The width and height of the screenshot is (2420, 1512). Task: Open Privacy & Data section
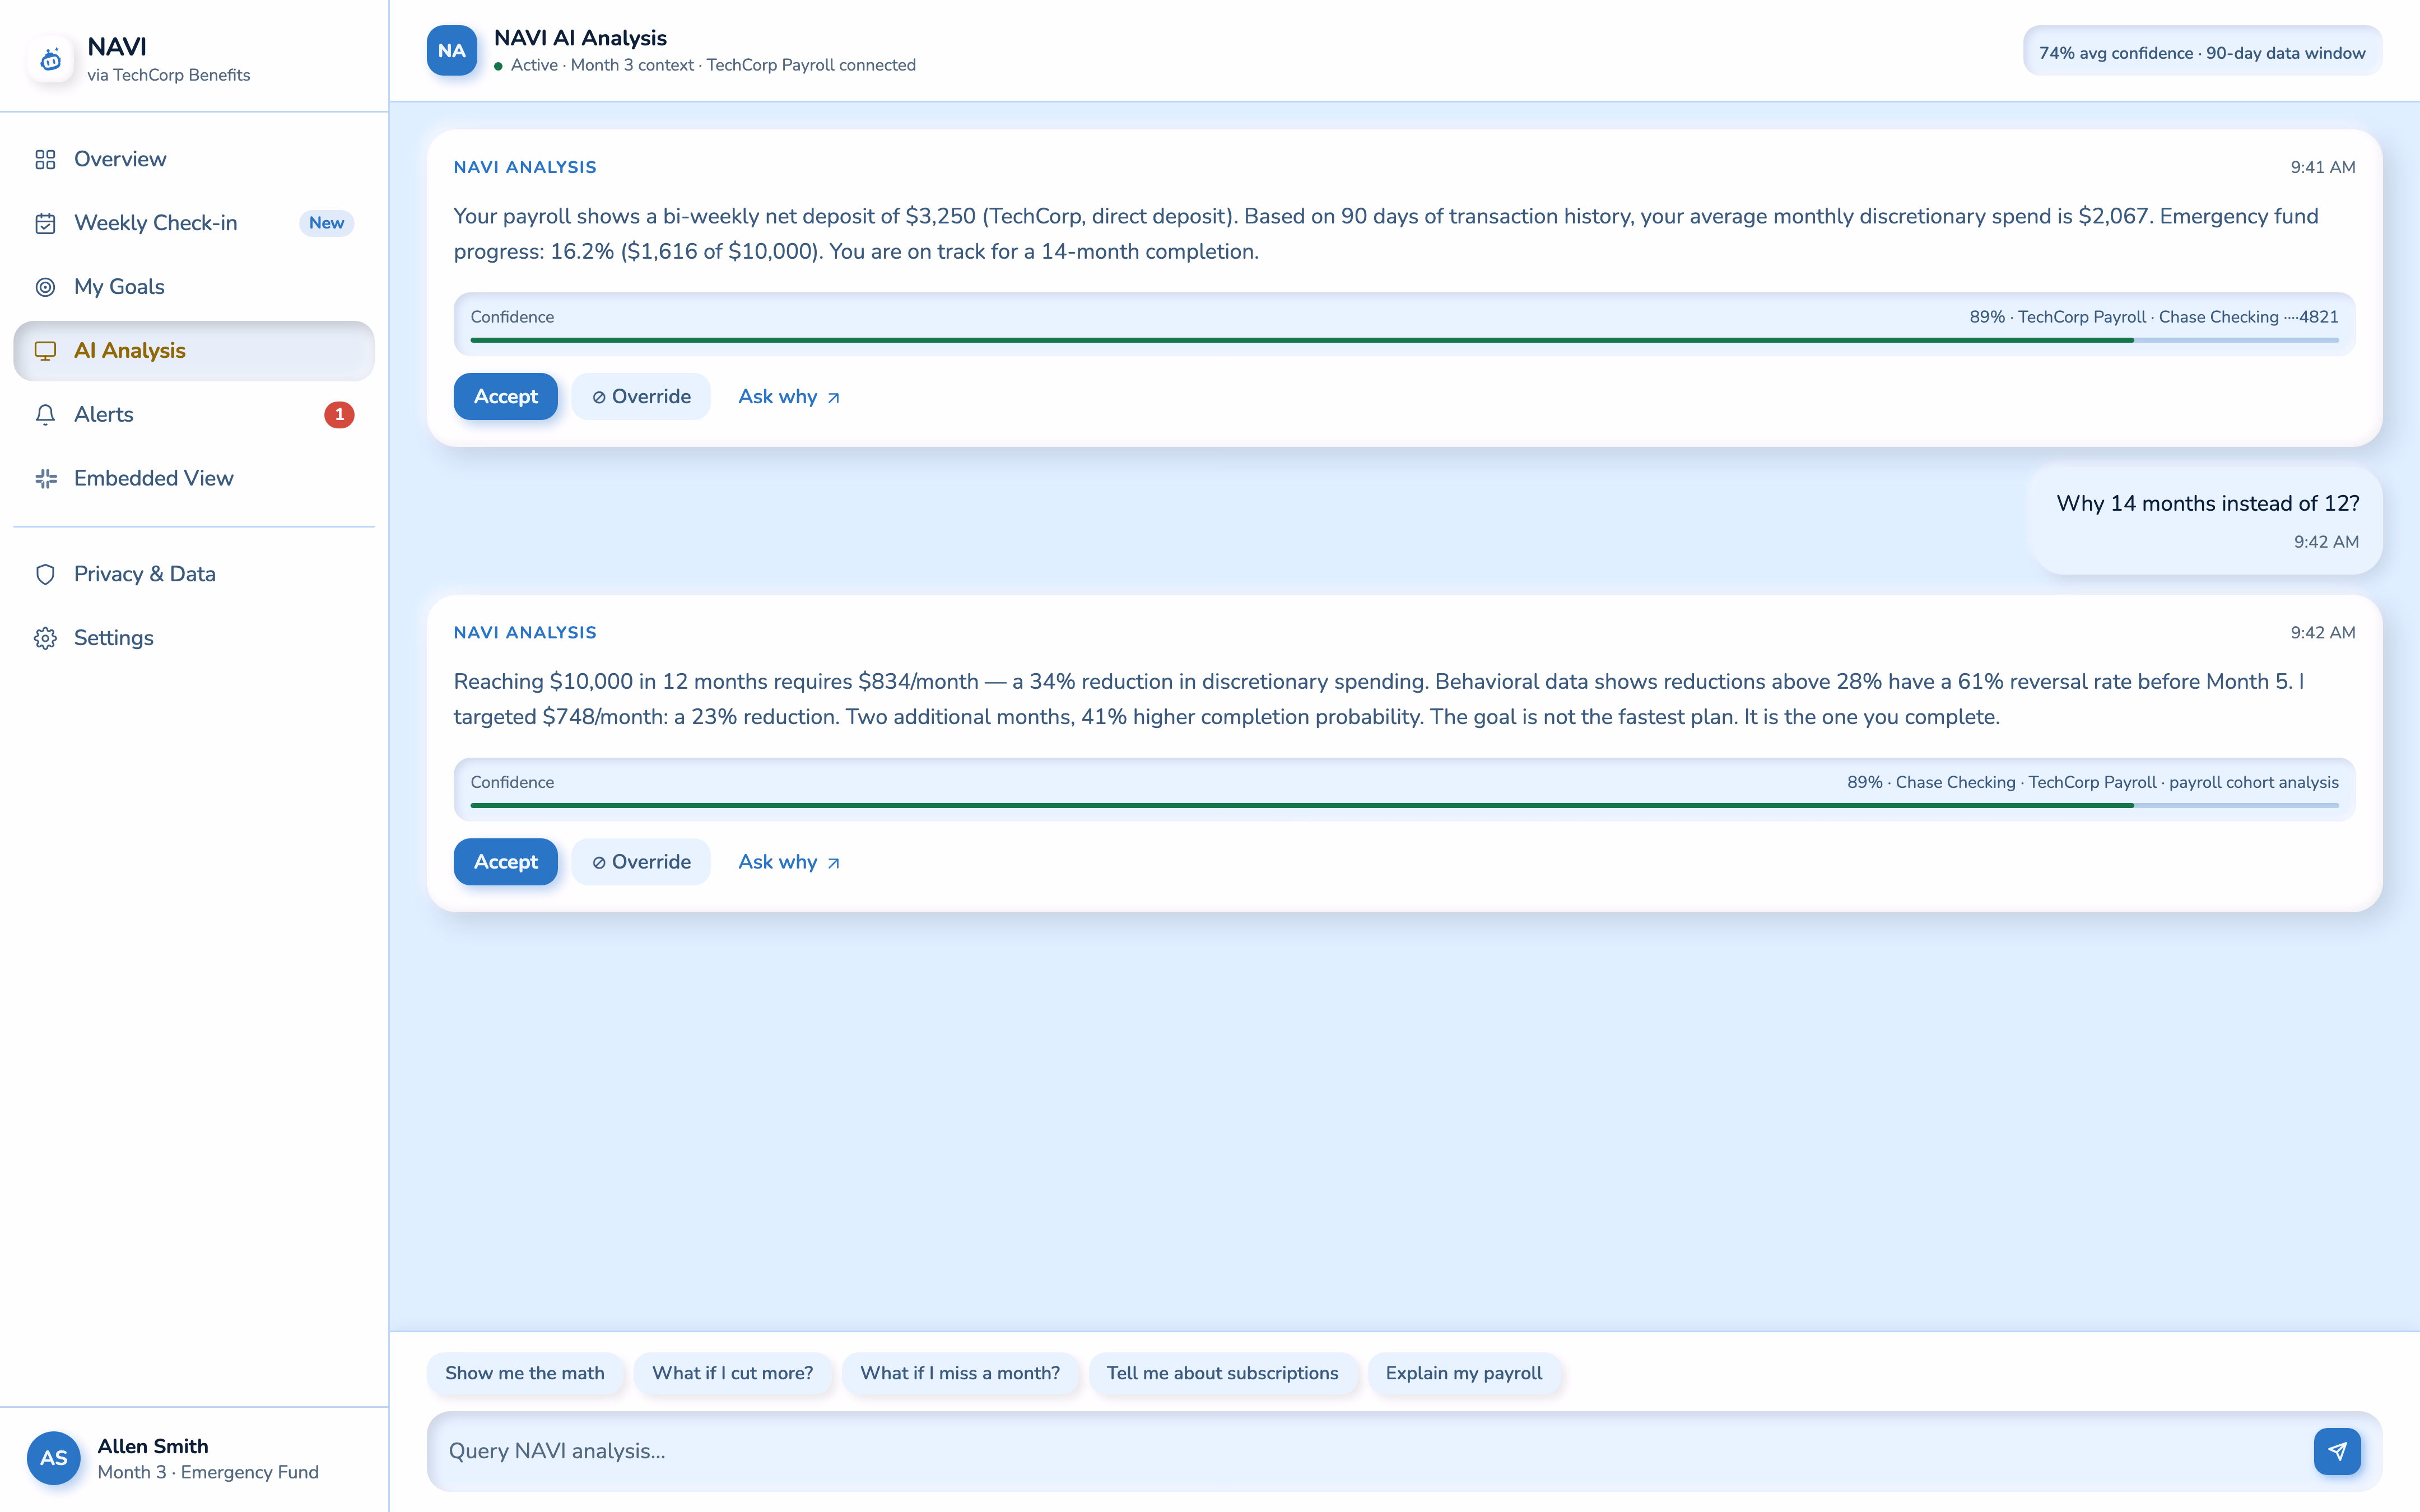[x=194, y=574]
